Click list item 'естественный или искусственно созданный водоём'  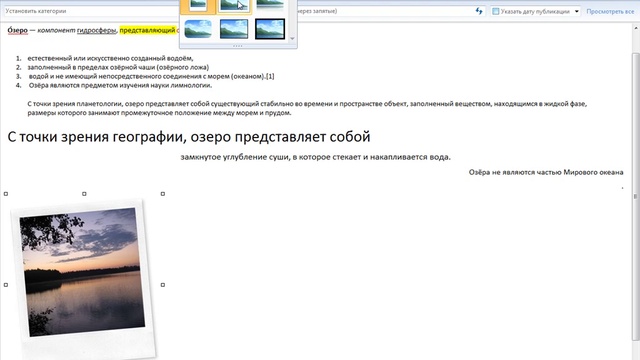(110, 58)
